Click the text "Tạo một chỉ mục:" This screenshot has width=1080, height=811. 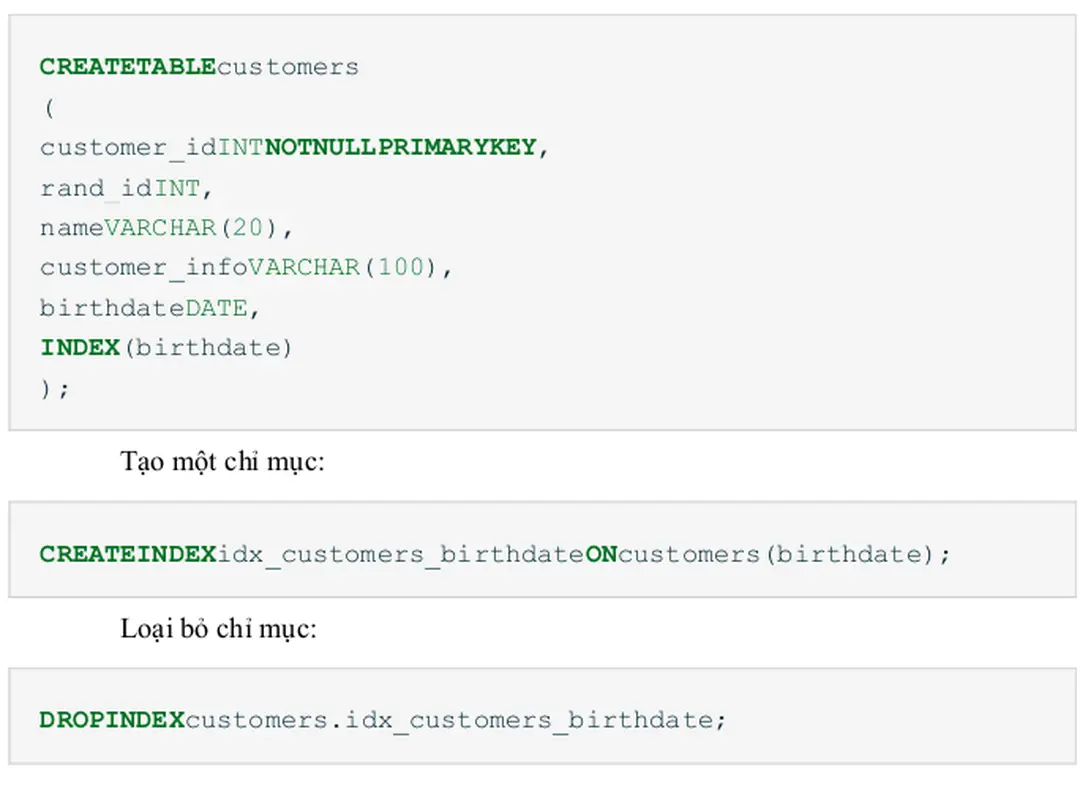coord(222,462)
